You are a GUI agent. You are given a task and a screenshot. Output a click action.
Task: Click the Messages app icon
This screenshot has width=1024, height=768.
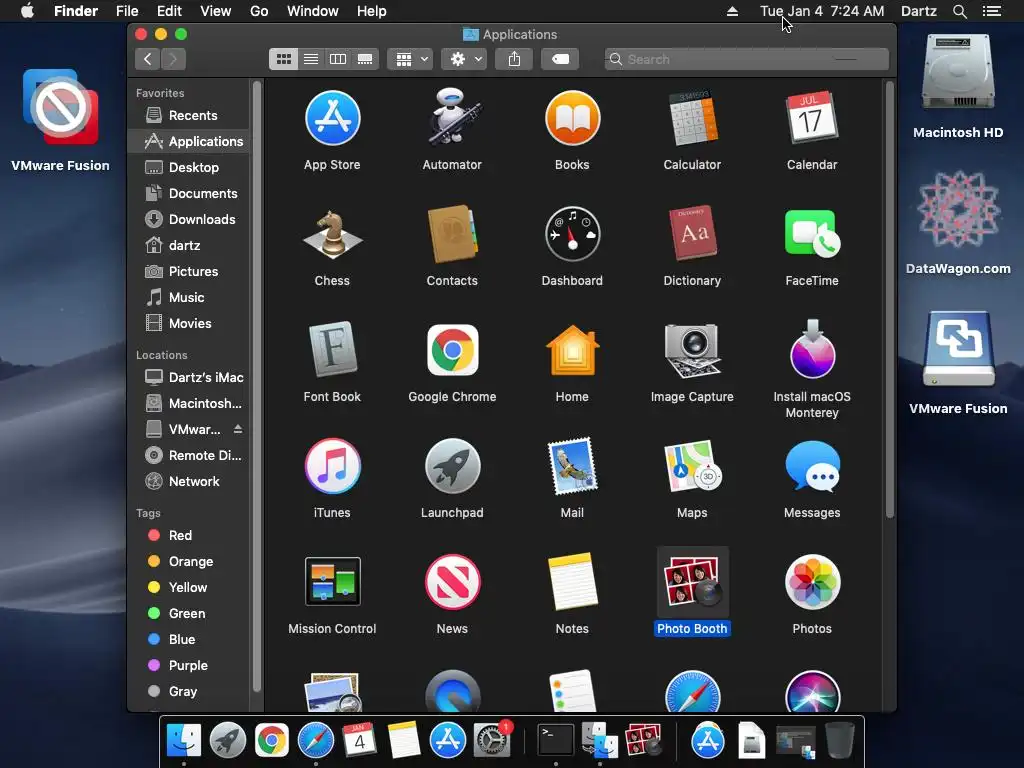(x=812, y=466)
